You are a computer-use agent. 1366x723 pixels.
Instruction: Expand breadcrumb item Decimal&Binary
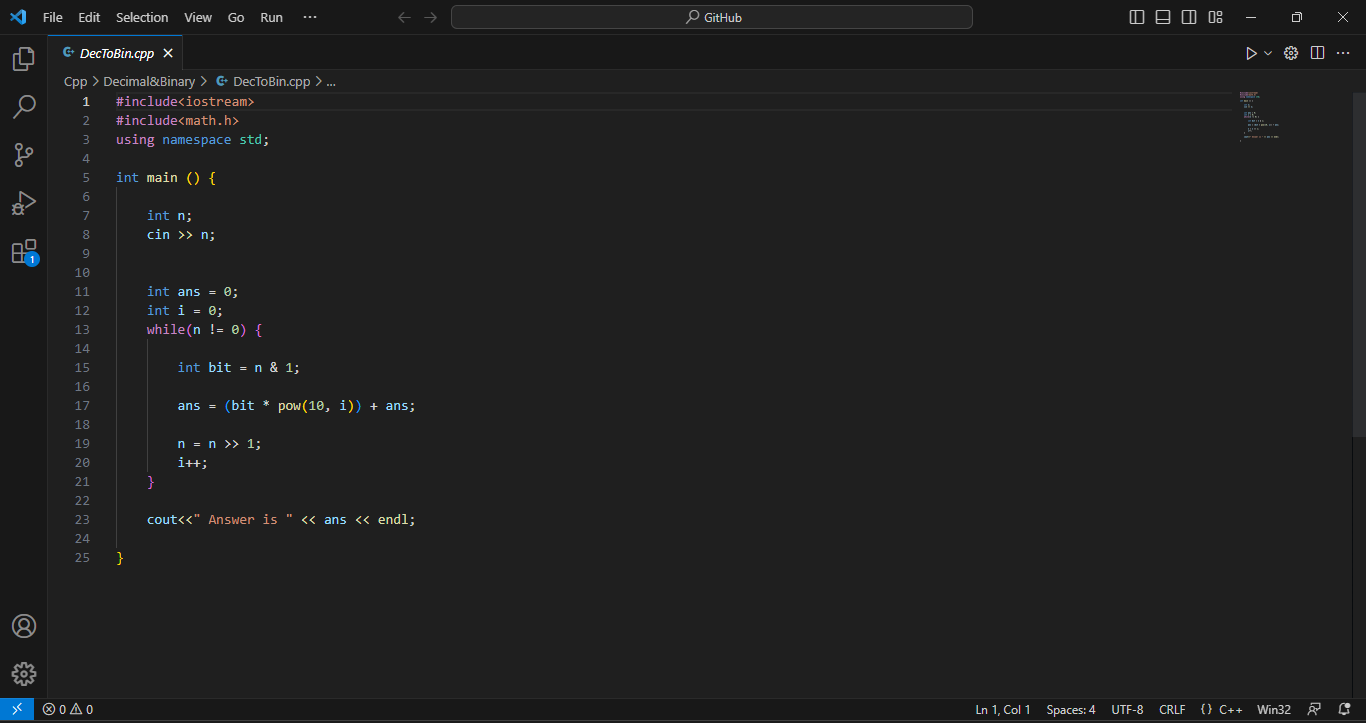click(x=149, y=81)
